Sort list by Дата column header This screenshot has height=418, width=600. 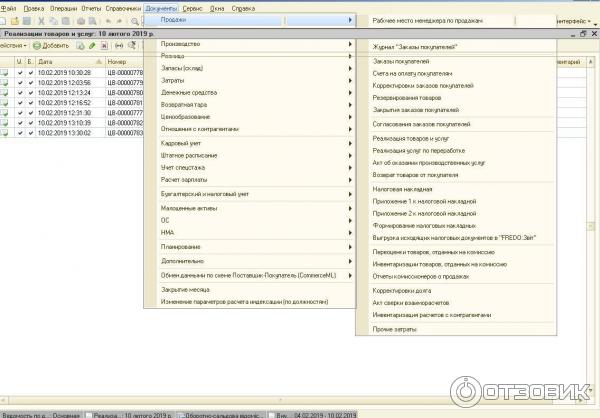pos(70,62)
